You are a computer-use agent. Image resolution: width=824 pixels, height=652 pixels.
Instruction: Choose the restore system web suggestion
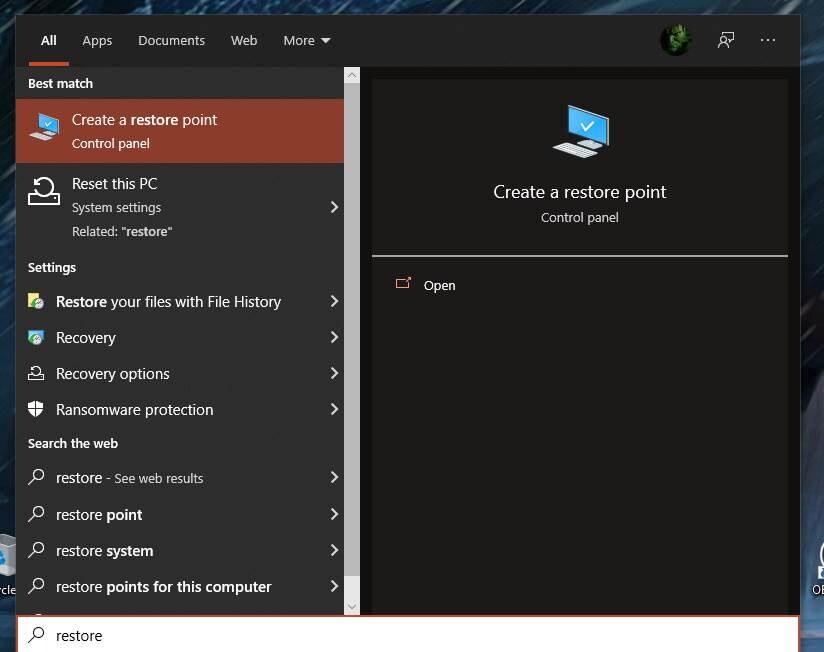[105, 551]
